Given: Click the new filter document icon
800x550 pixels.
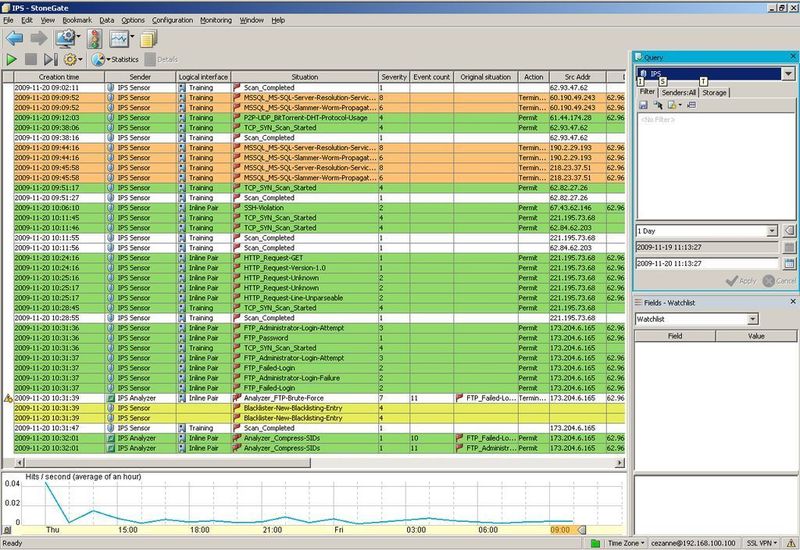Looking at the screenshot, I should [672, 105].
